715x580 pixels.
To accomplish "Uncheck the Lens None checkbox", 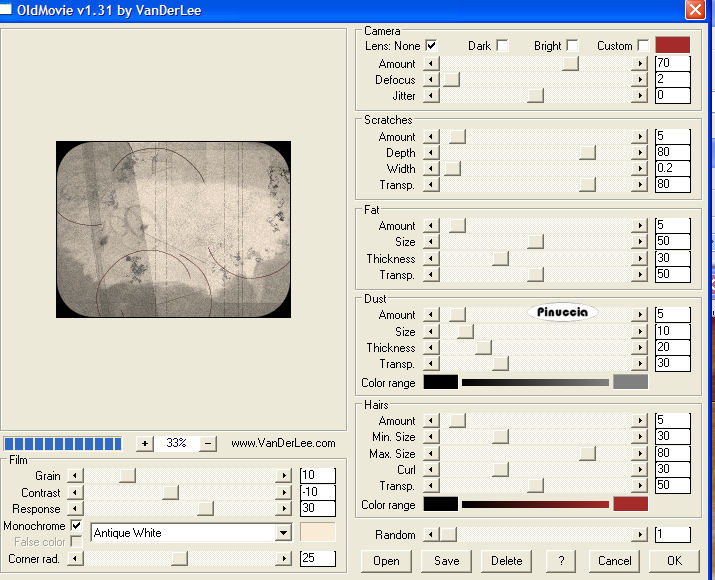I will pyautogui.click(x=431, y=46).
